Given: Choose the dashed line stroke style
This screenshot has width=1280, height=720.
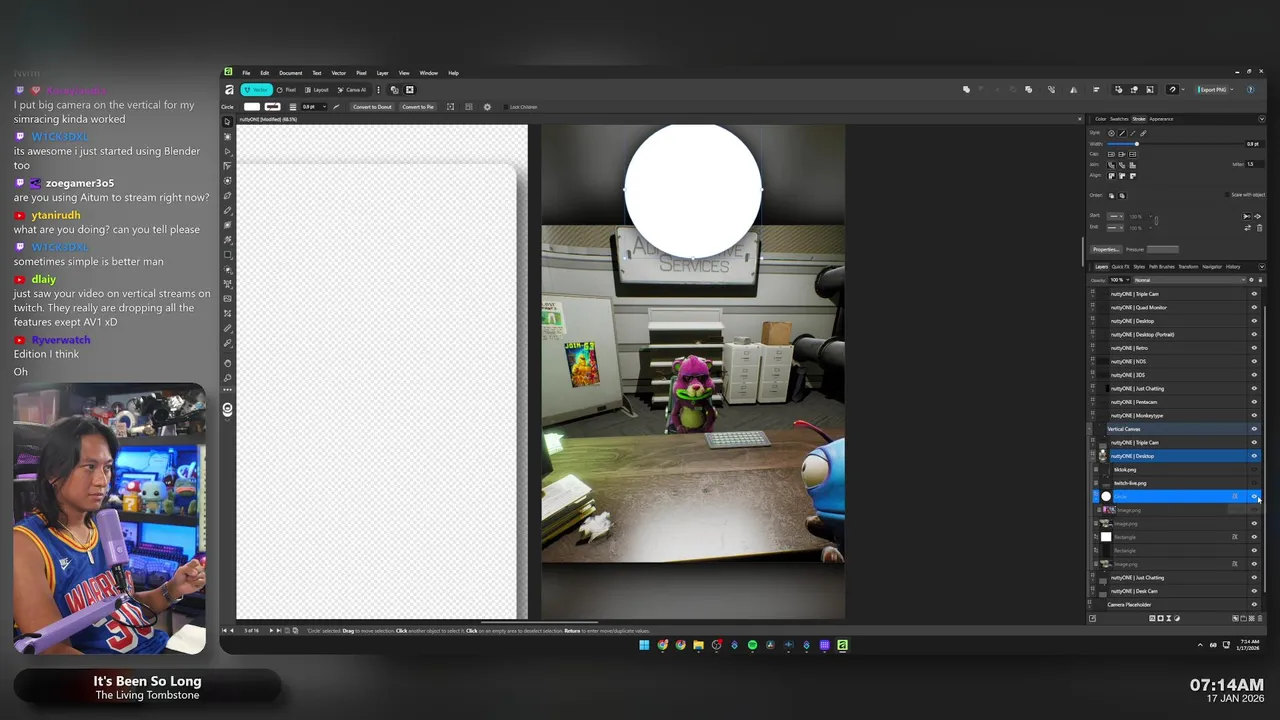Looking at the screenshot, I should pos(1133,133).
